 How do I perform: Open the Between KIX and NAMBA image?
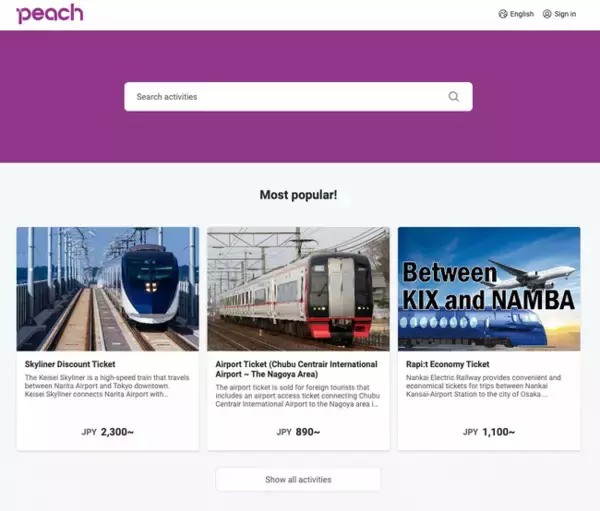coord(489,289)
